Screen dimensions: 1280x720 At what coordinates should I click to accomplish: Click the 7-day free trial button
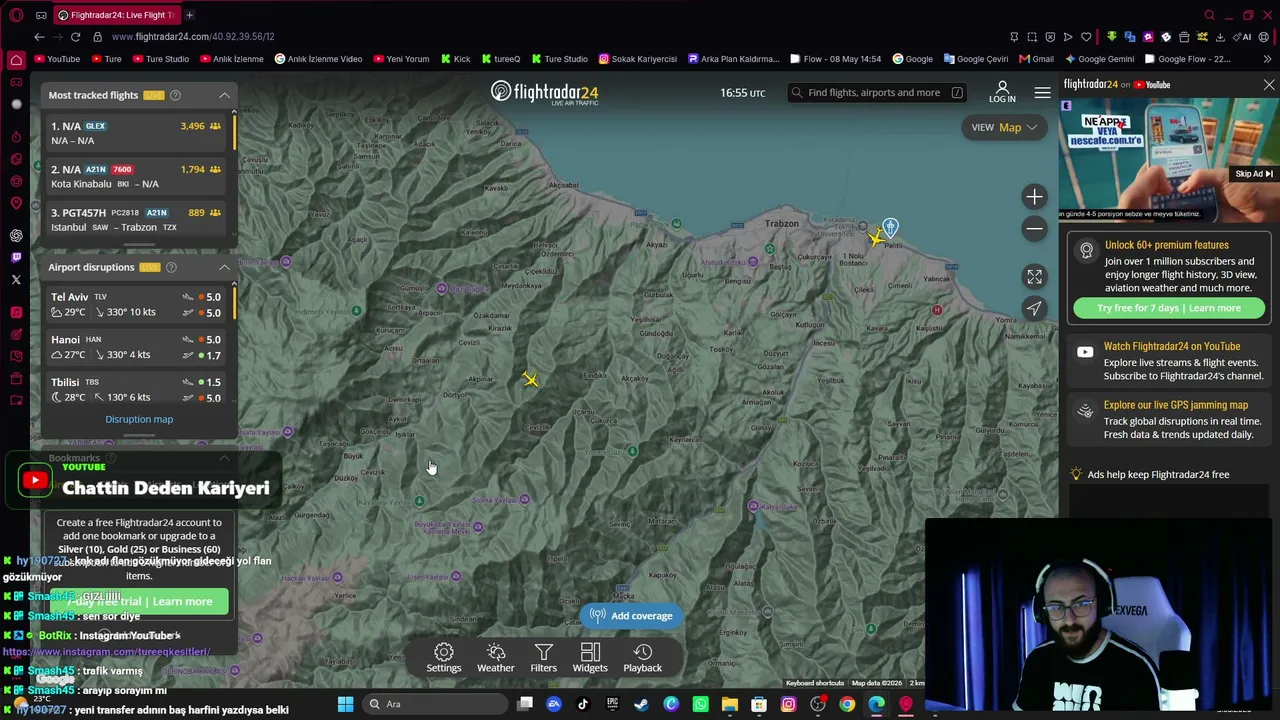pos(140,601)
